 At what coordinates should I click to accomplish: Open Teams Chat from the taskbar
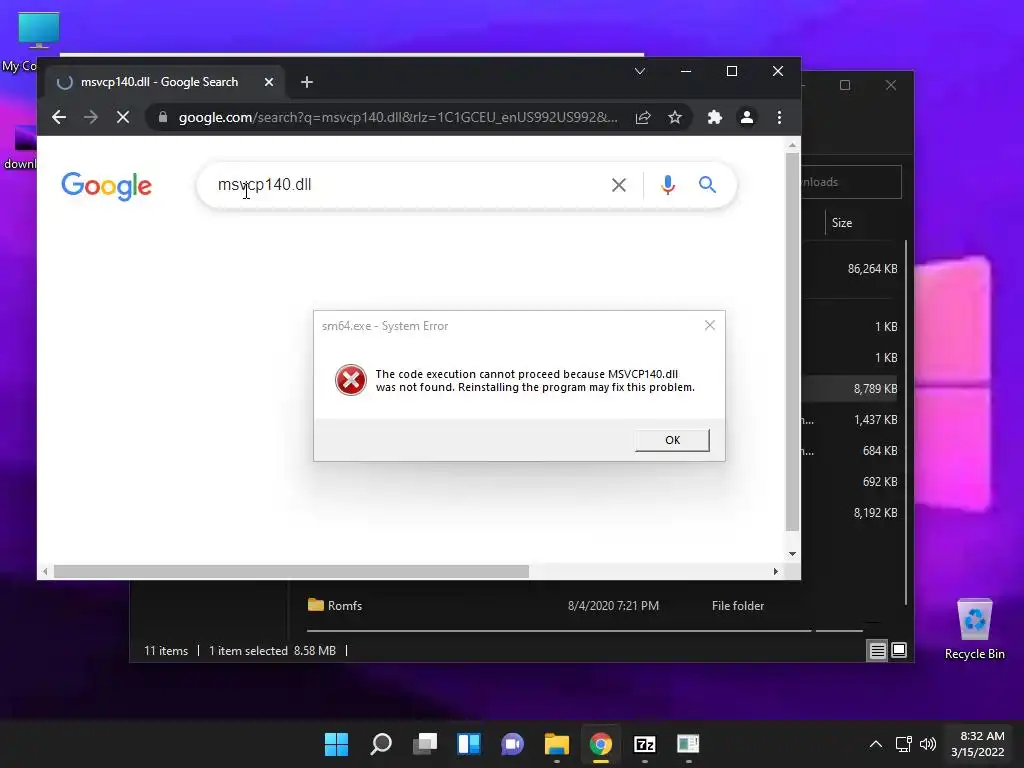(x=513, y=744)
